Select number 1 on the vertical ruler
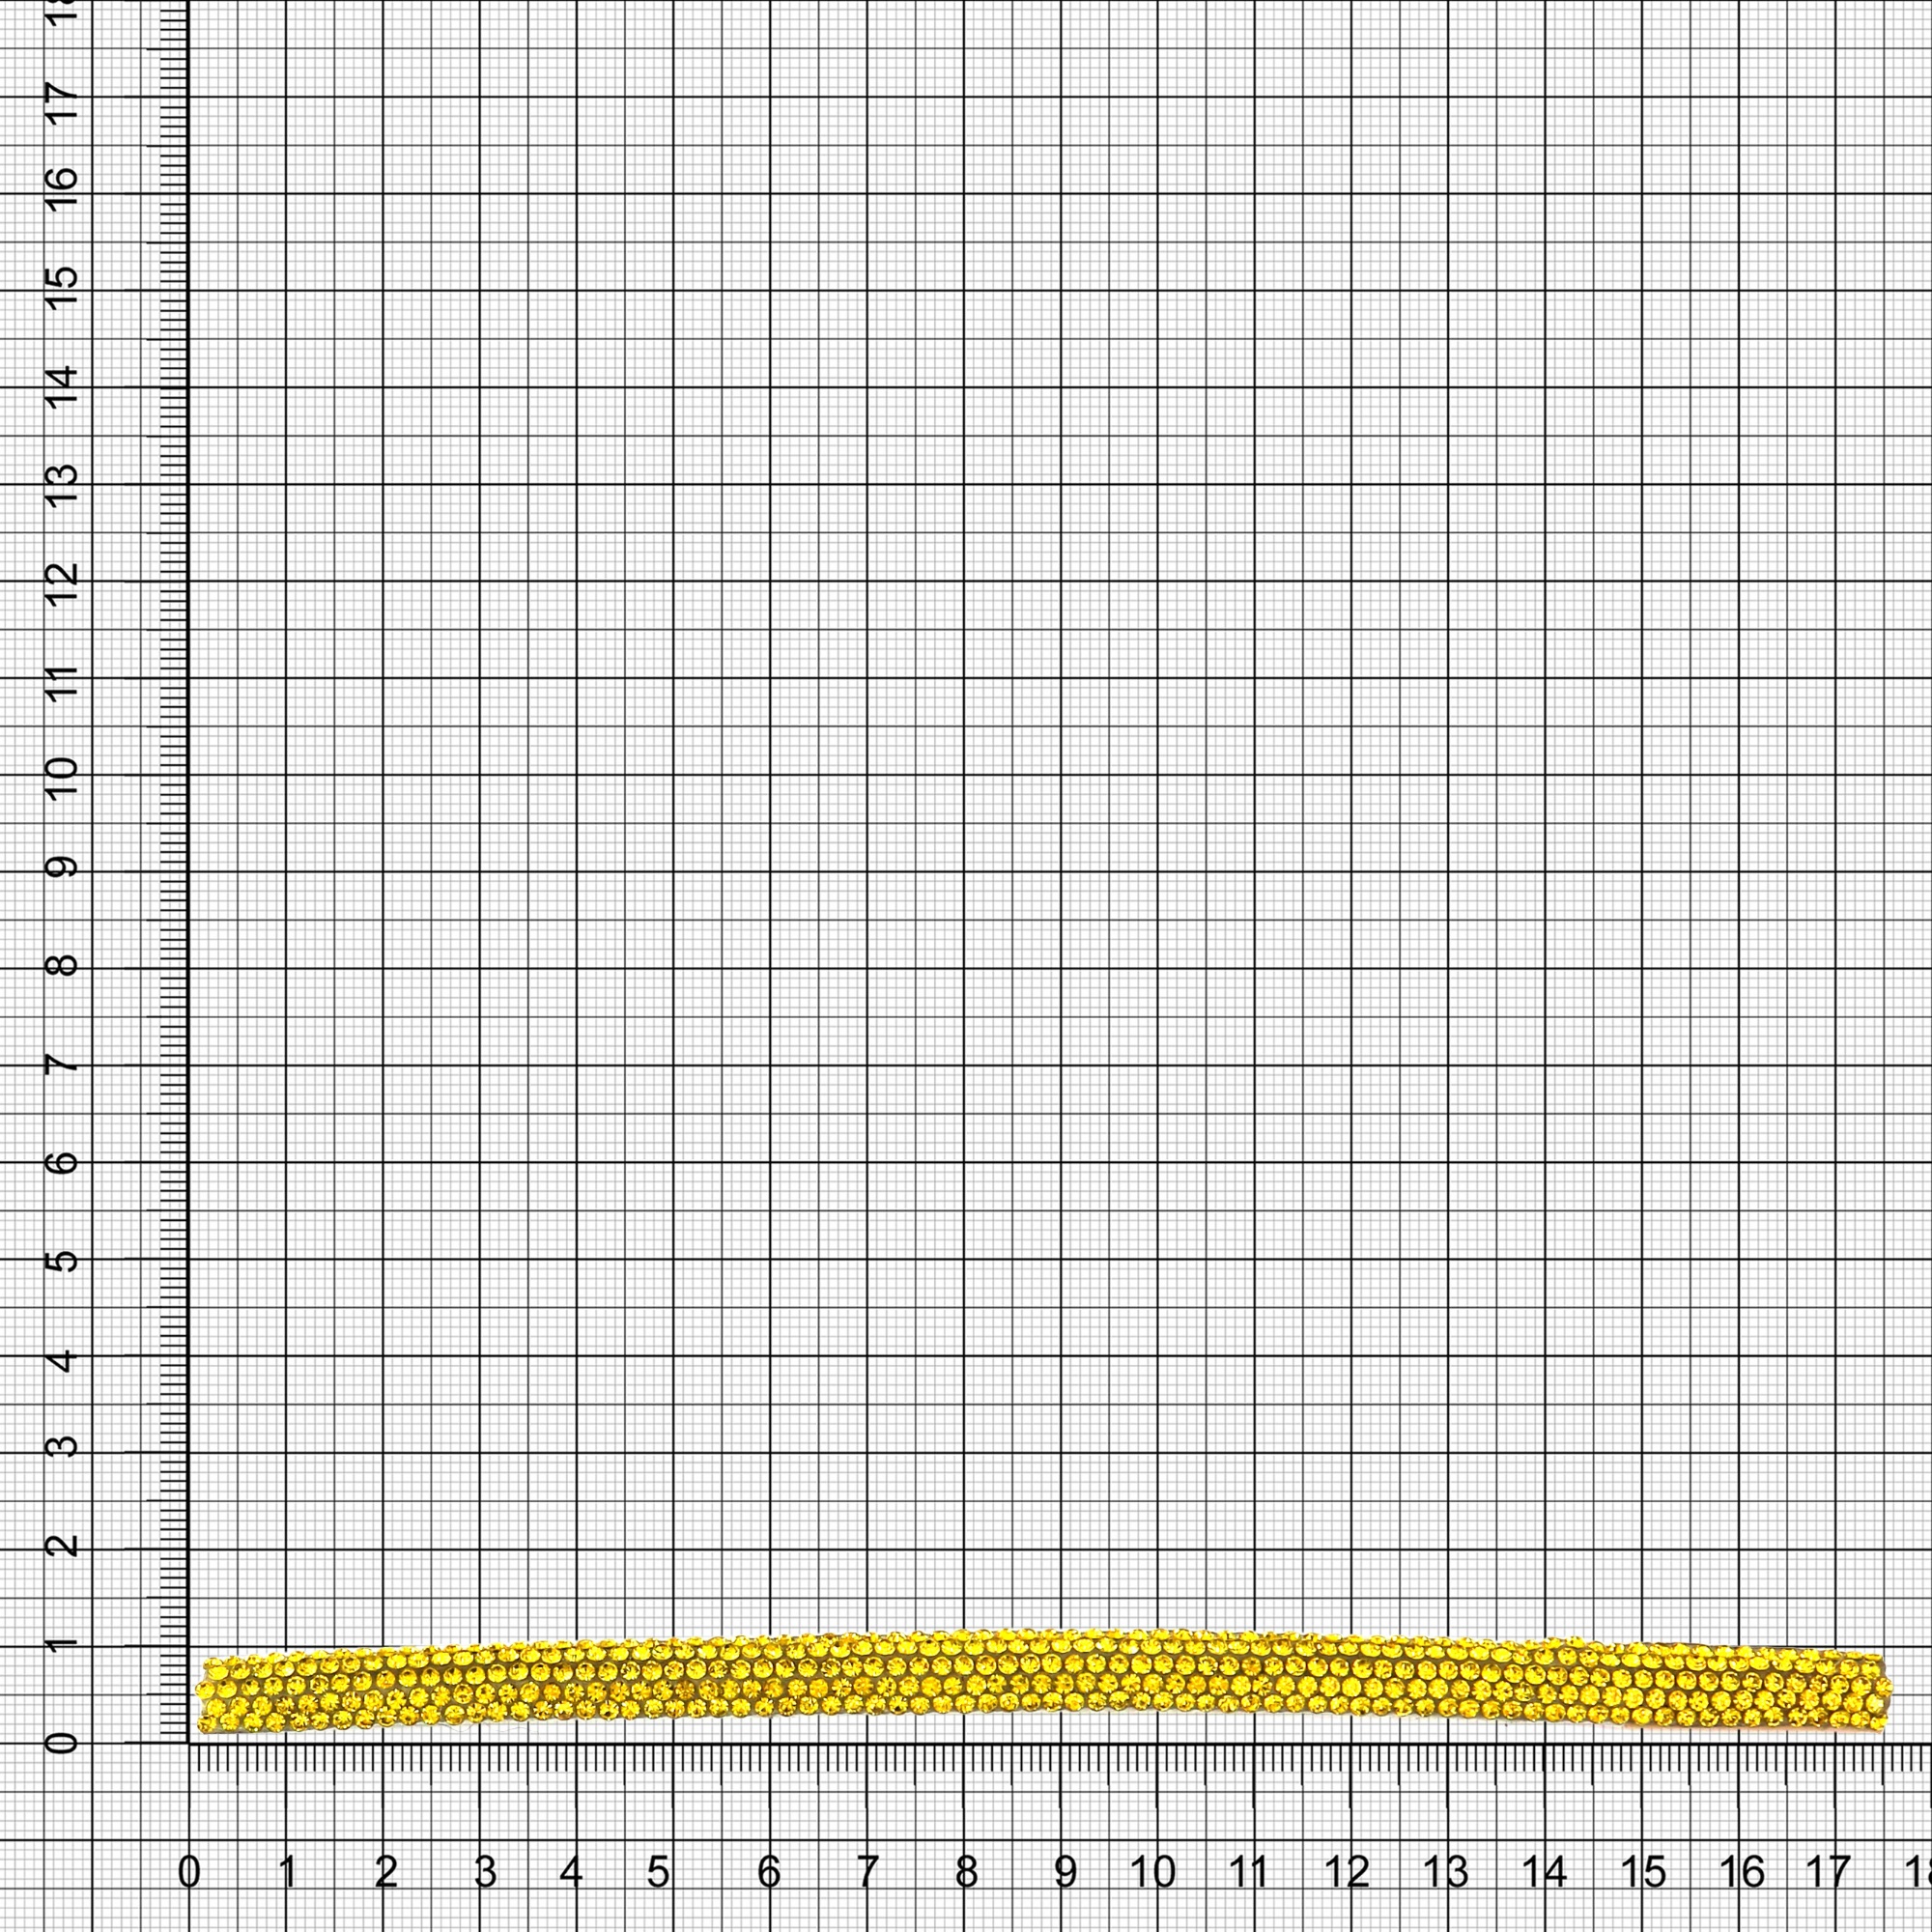This screenshot has width=1932, height=1932. (x=62, y=1644)
